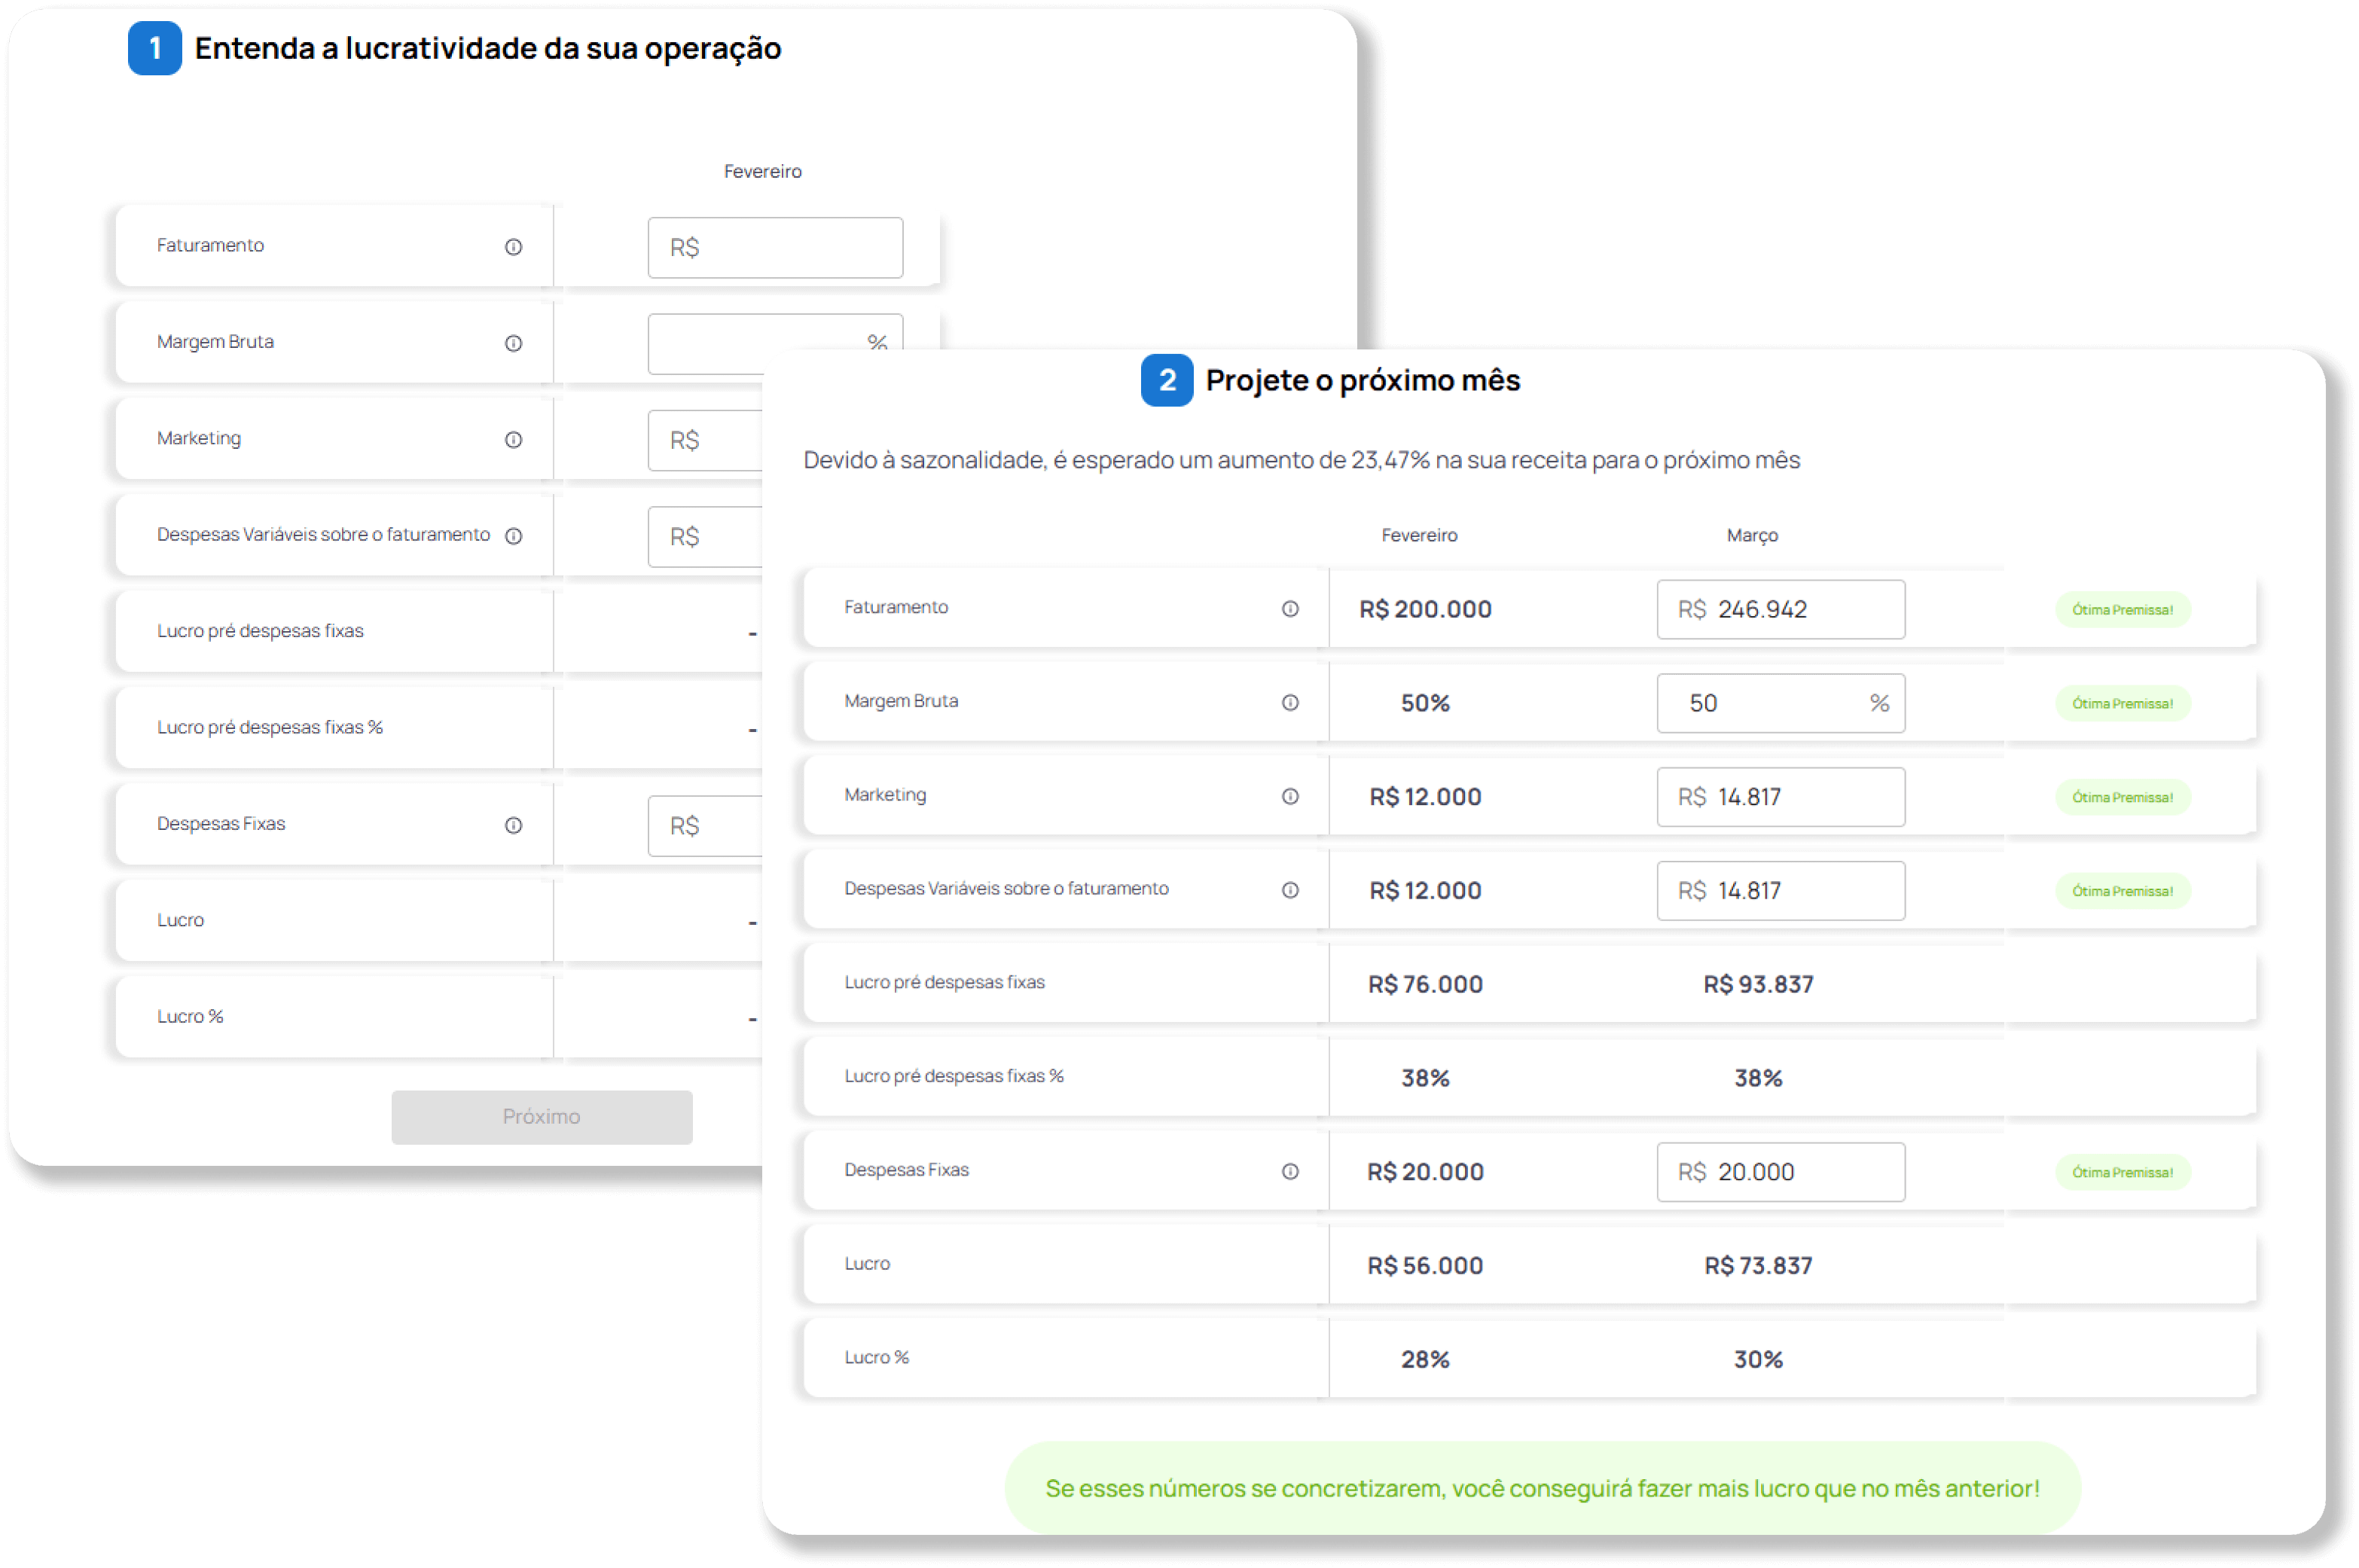
Task: Click Fevereiro column header in panel 1
Action: [762, 172]
